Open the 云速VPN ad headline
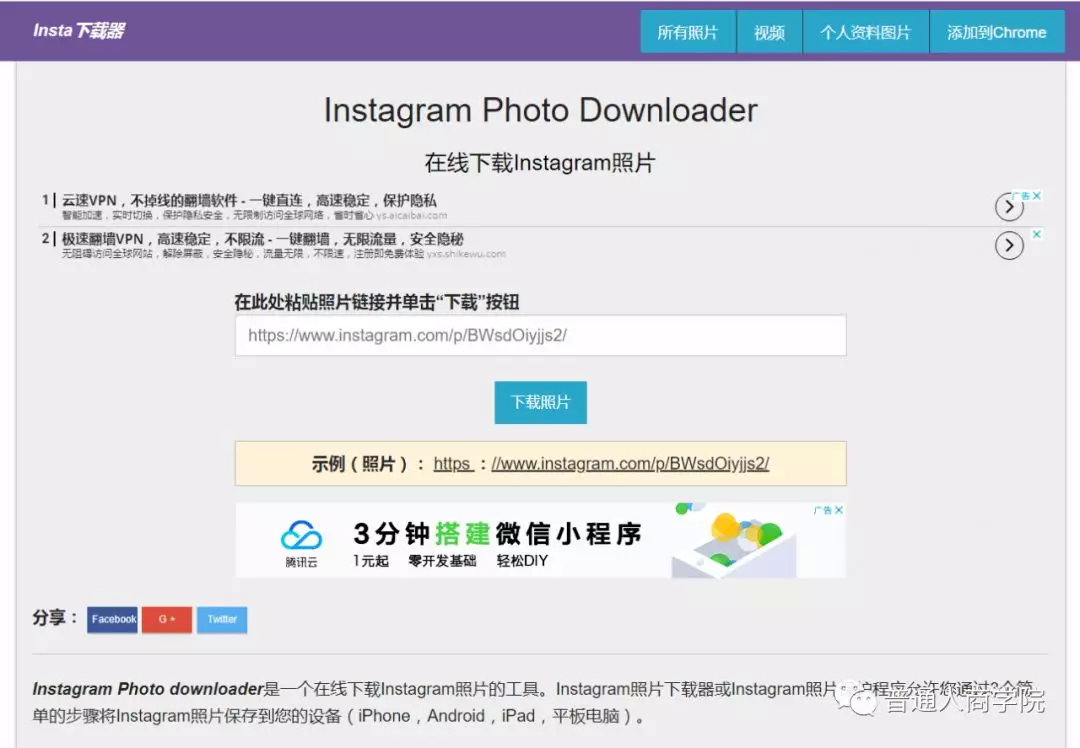The height and width of the screenshot is (748, 1080). click(249, 200)
